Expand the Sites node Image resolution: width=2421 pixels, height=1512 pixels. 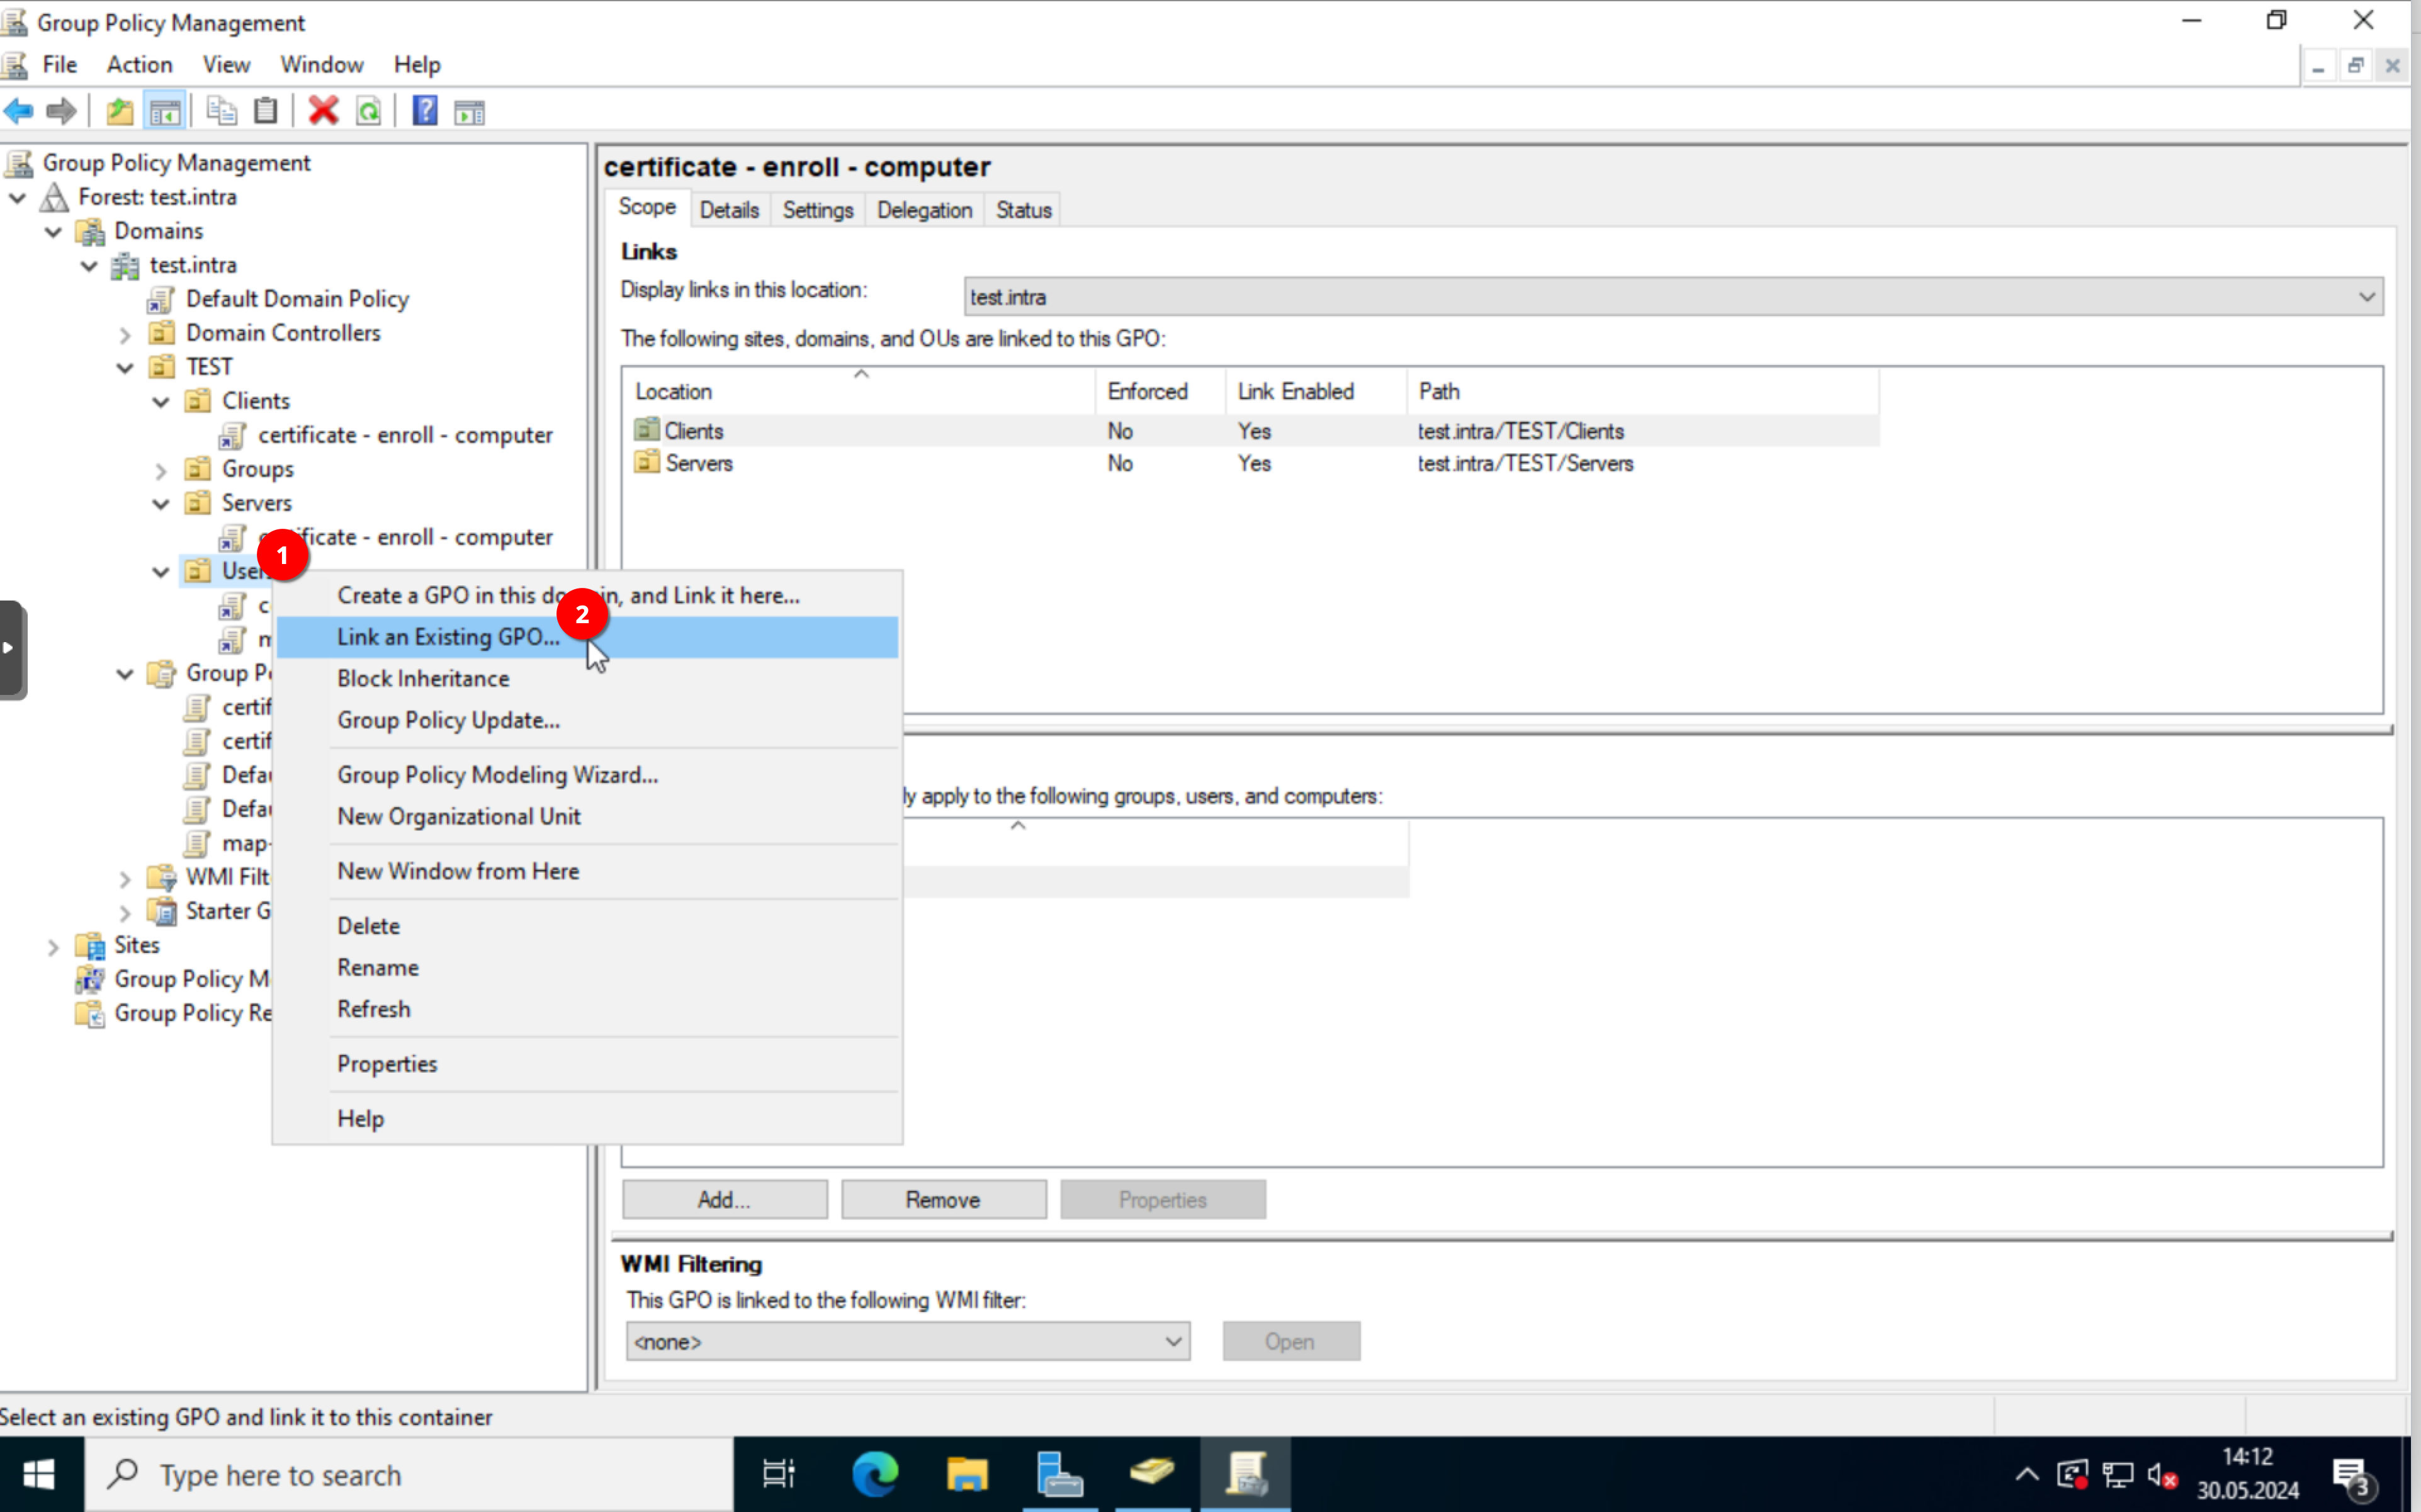click(54, 946)
